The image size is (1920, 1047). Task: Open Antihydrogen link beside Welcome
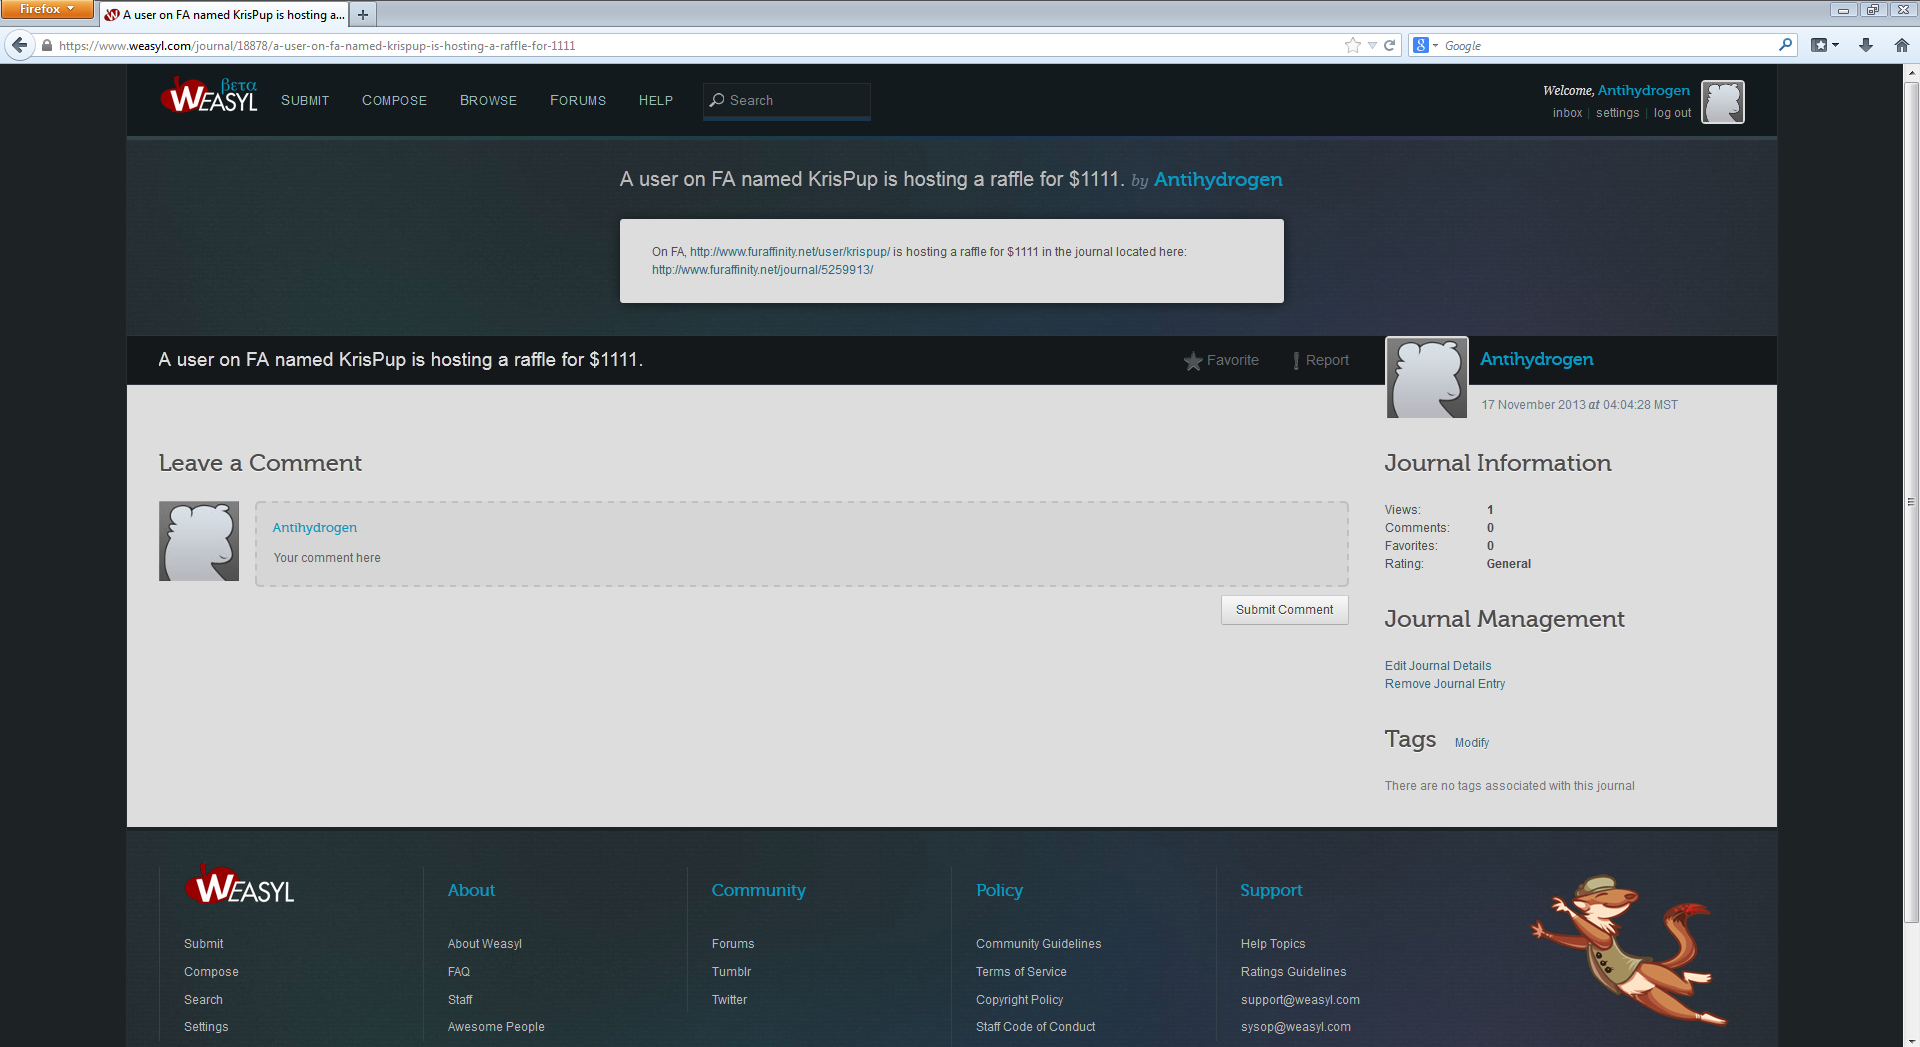point(1643,90)
